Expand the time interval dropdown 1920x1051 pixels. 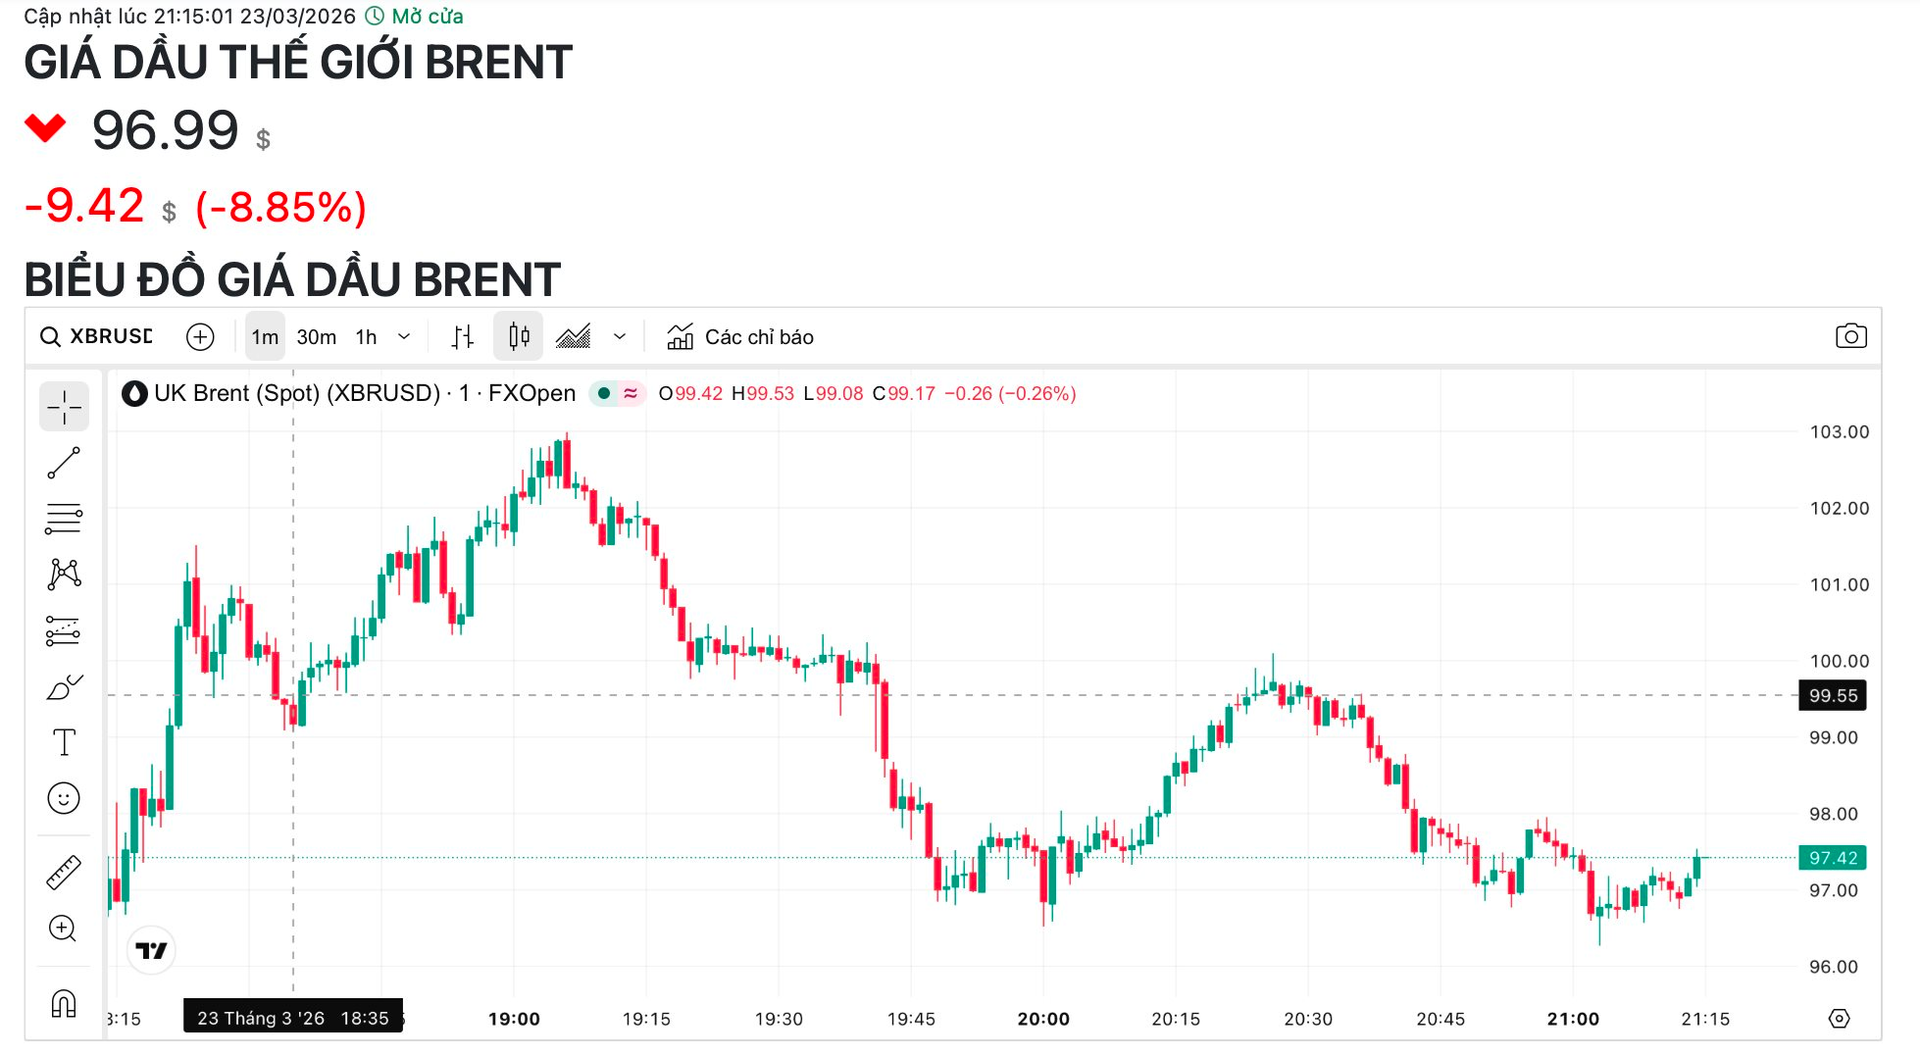tap(404, 337)
